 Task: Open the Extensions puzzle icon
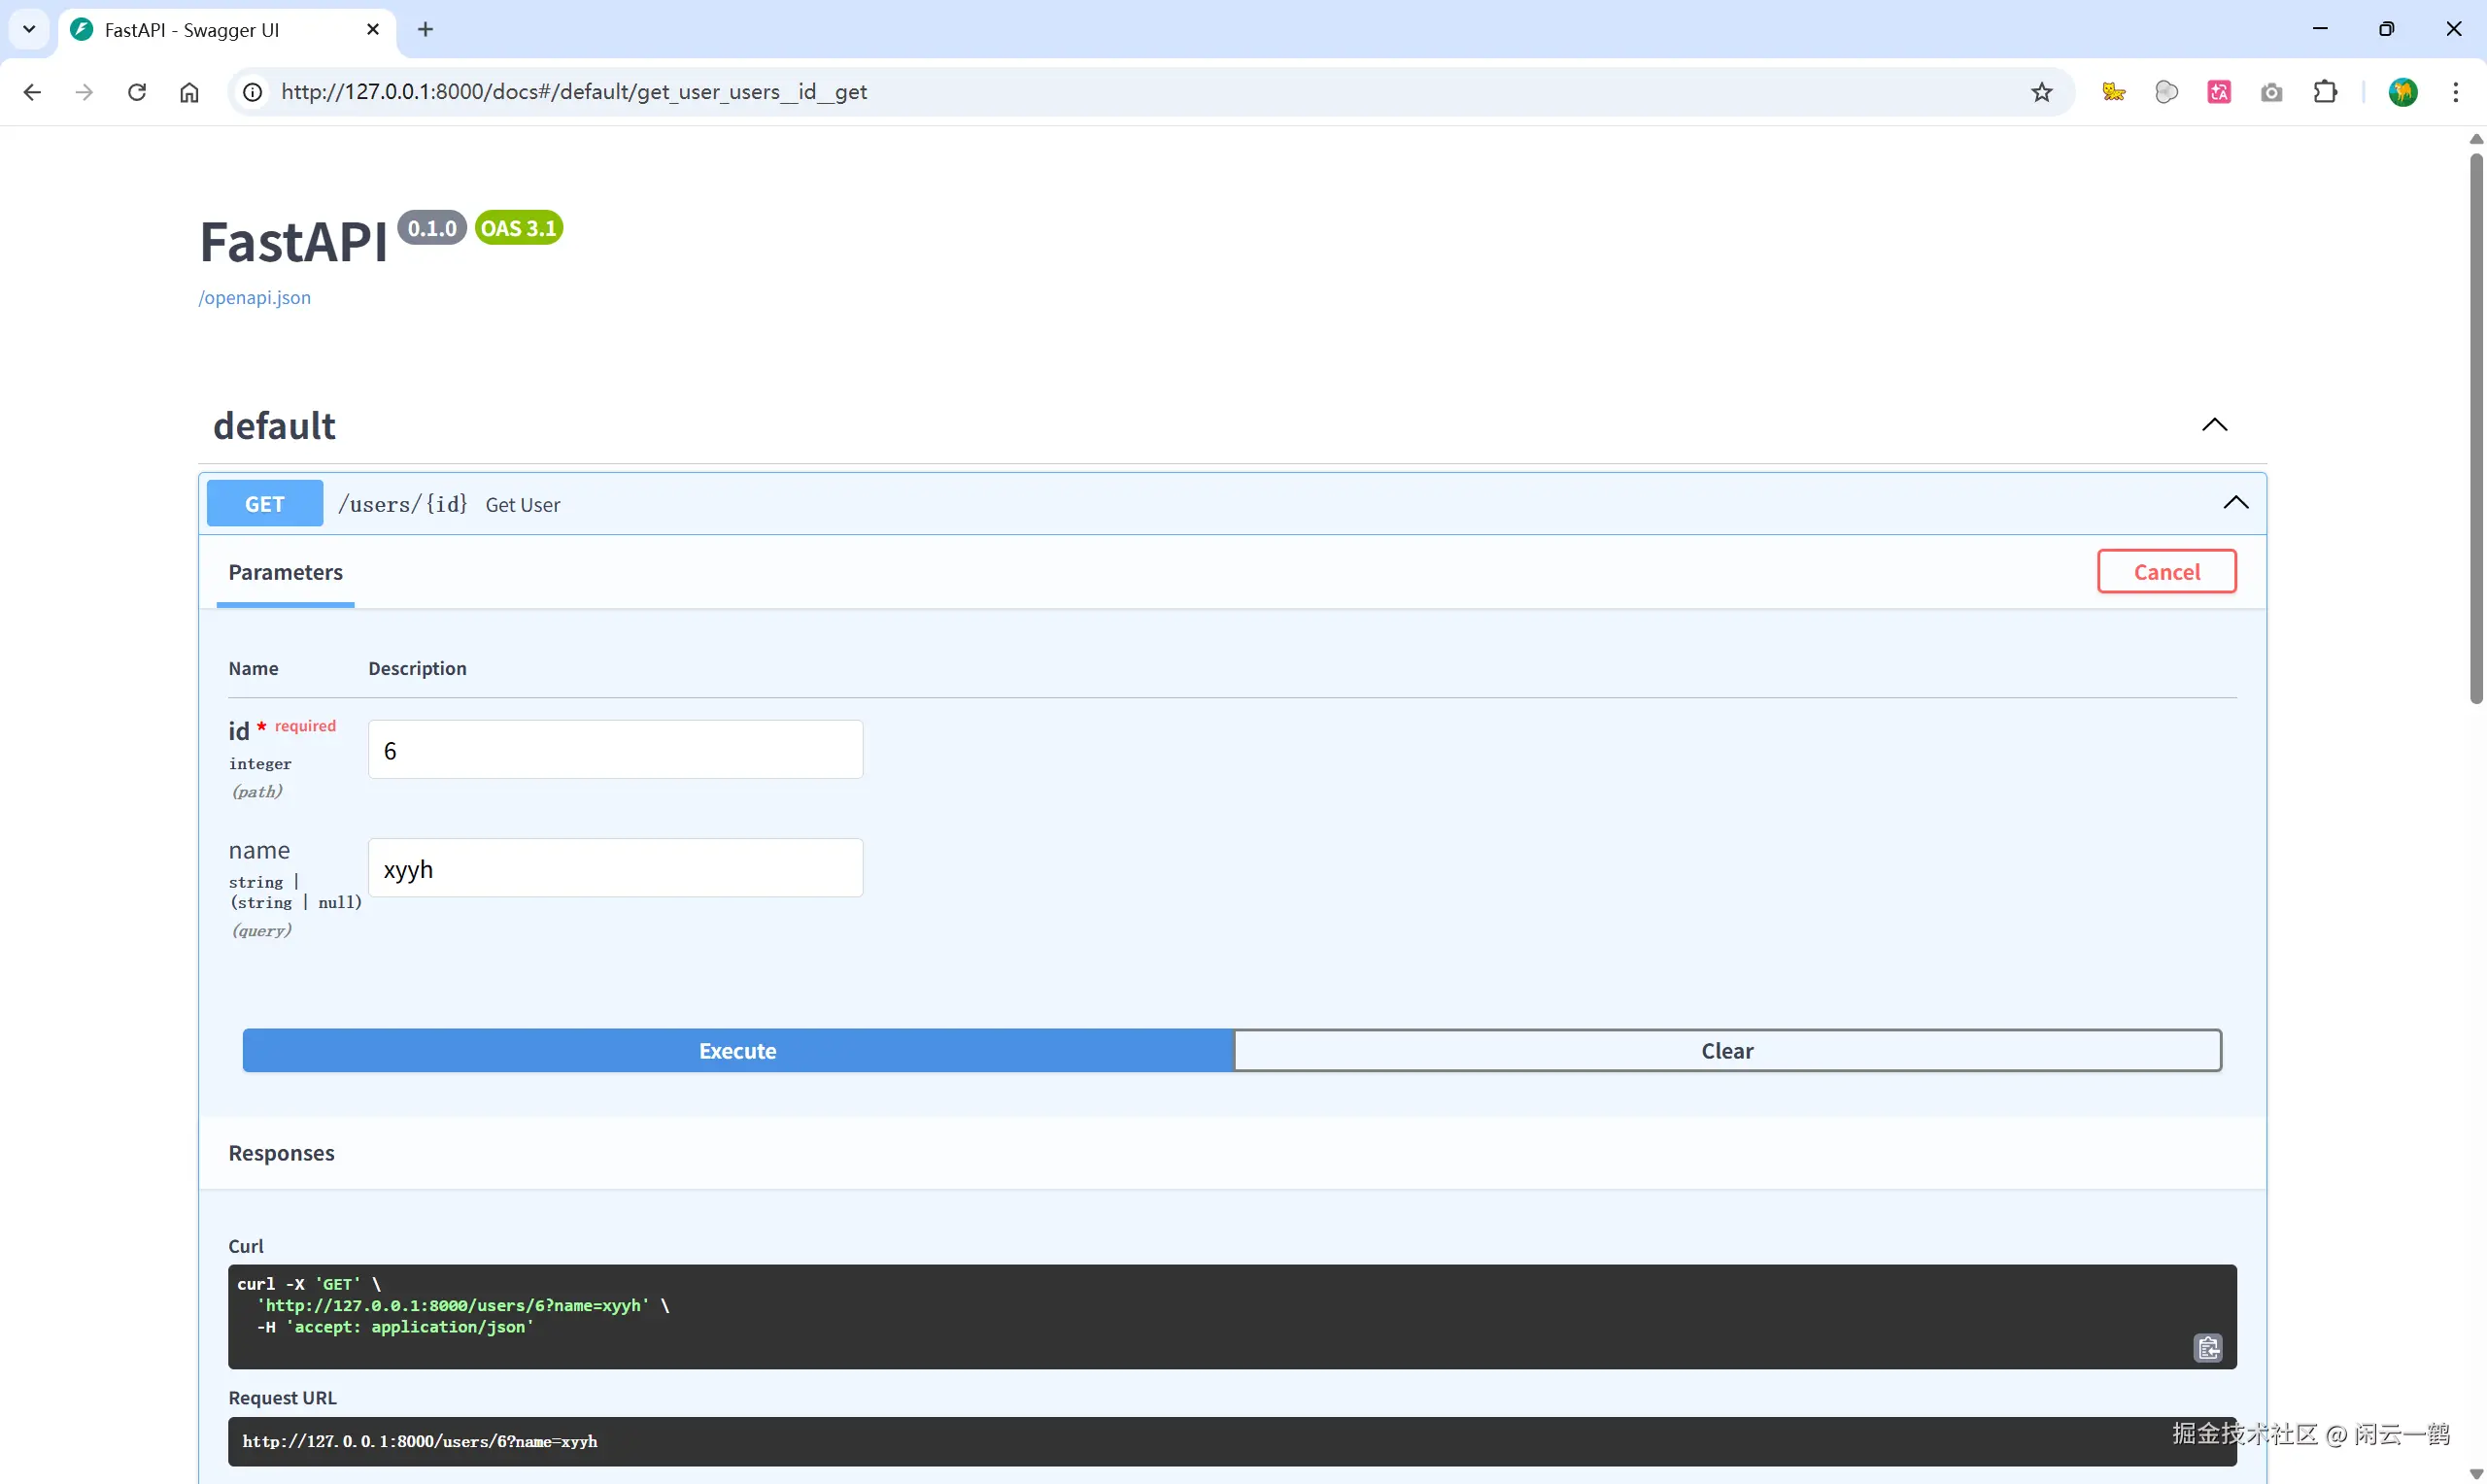2325,92
